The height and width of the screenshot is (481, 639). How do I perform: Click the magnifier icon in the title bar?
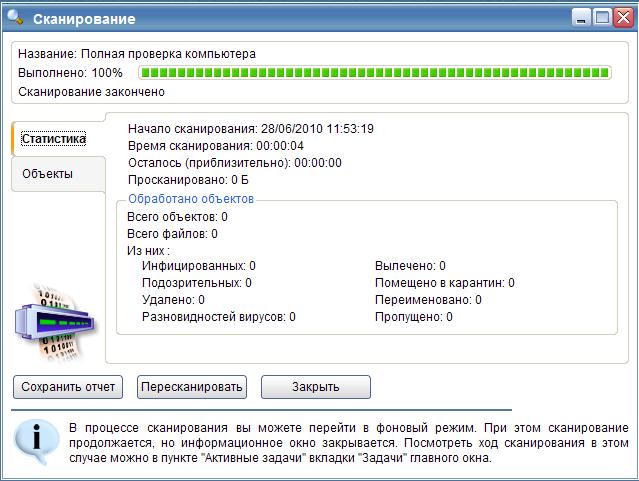[x=15, y=17]
